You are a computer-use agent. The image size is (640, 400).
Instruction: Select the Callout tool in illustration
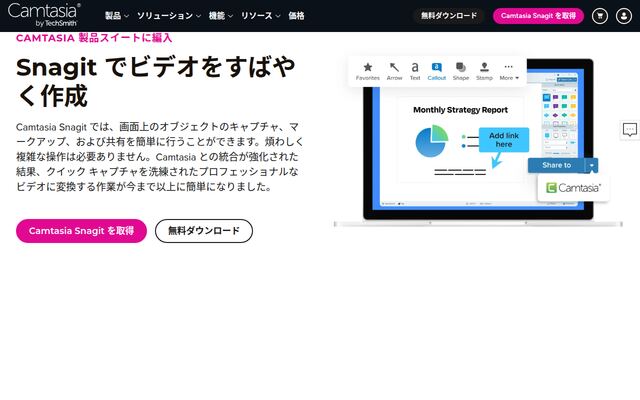pyautogui.click(x=437, y=71)
